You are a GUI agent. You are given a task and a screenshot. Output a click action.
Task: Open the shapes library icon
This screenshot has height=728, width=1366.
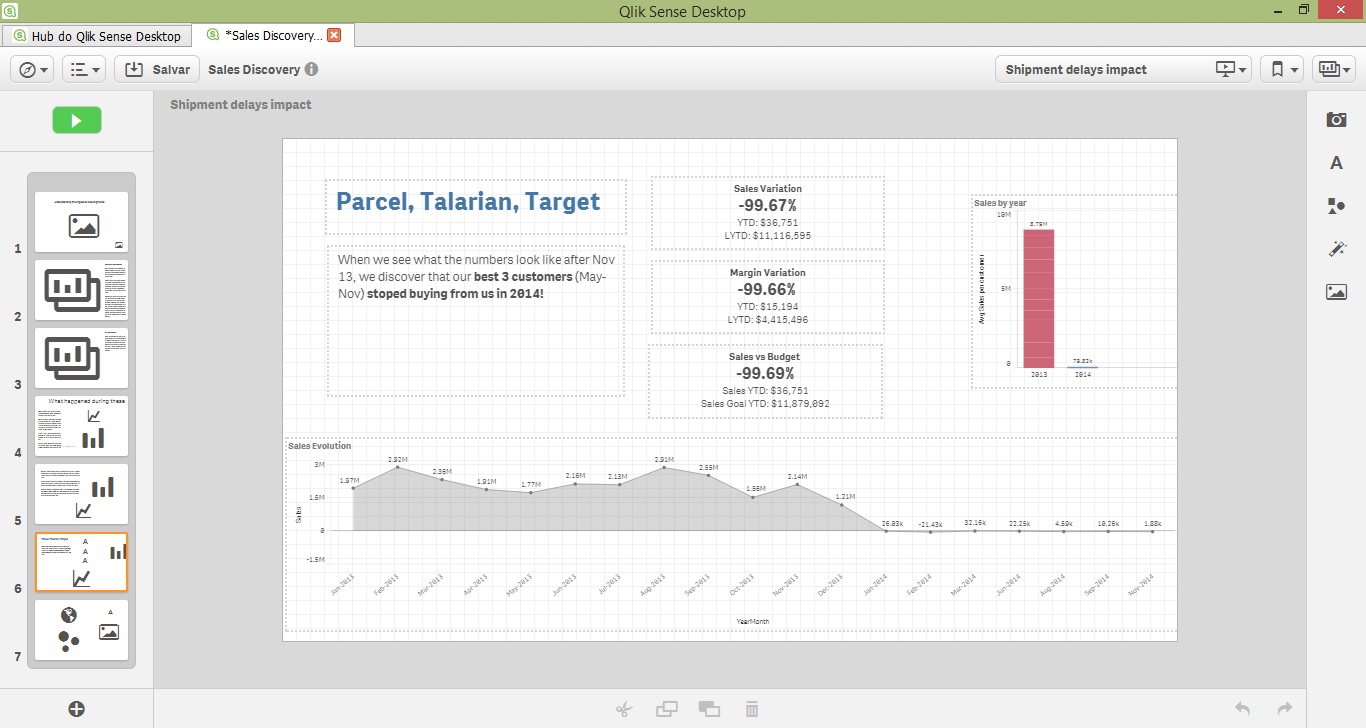(1336, 206)
